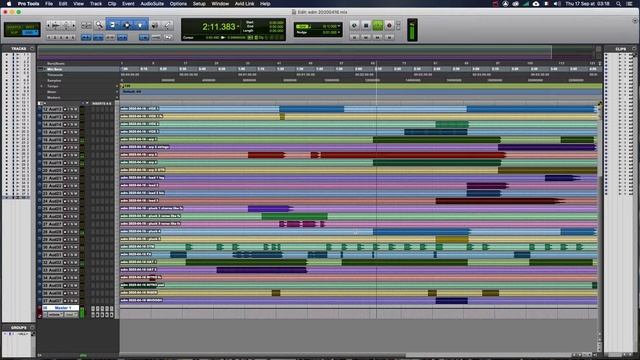The height and width of the screenshot is (360, 640).
Task: Toggle the green Grid display indicator
Action: coord(302,26)
